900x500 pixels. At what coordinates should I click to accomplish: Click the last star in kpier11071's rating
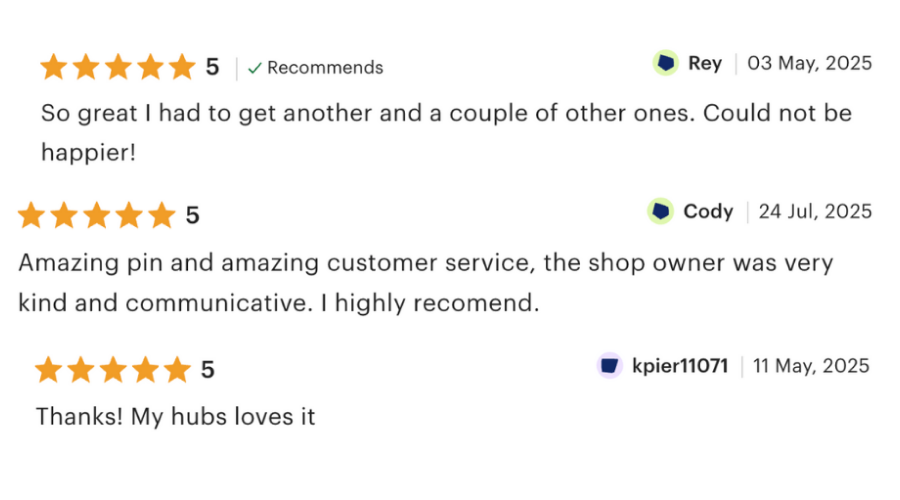coord(177,370)
